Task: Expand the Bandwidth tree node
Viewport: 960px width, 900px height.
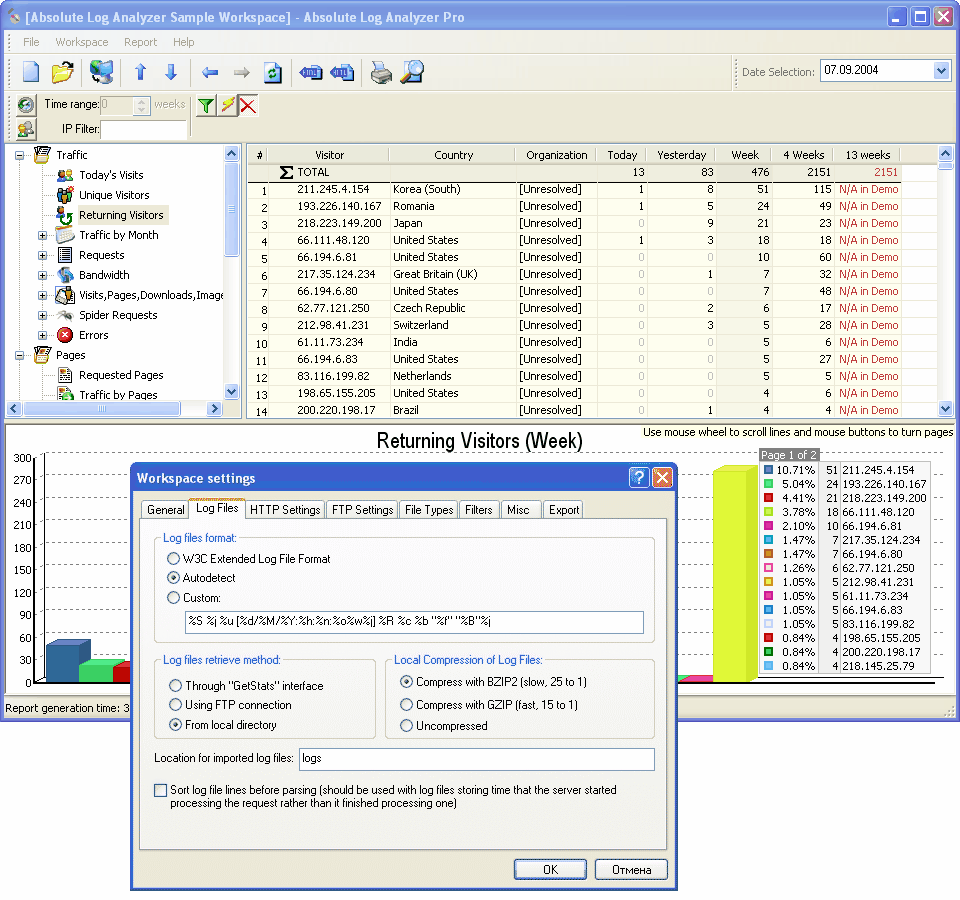Action: 42,276
